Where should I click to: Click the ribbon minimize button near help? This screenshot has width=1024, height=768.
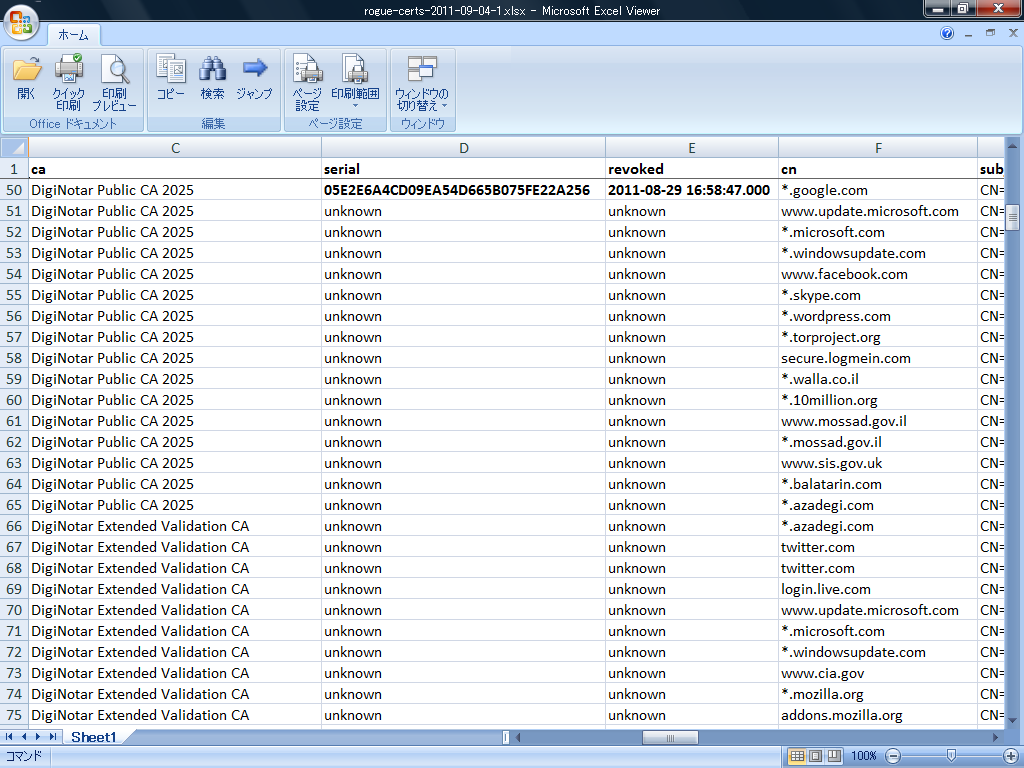point(968,33)
